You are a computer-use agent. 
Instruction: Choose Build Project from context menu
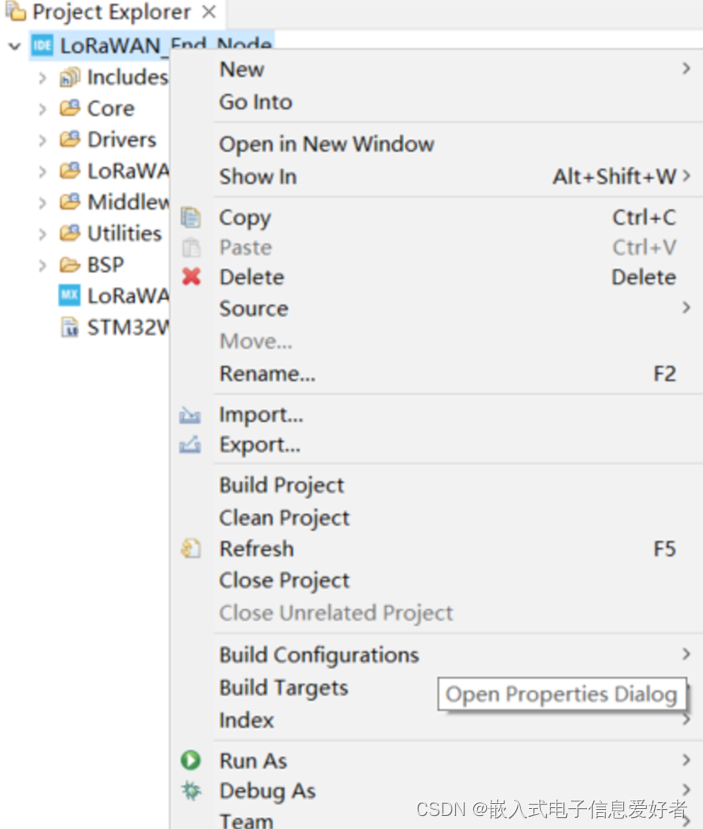282,485
